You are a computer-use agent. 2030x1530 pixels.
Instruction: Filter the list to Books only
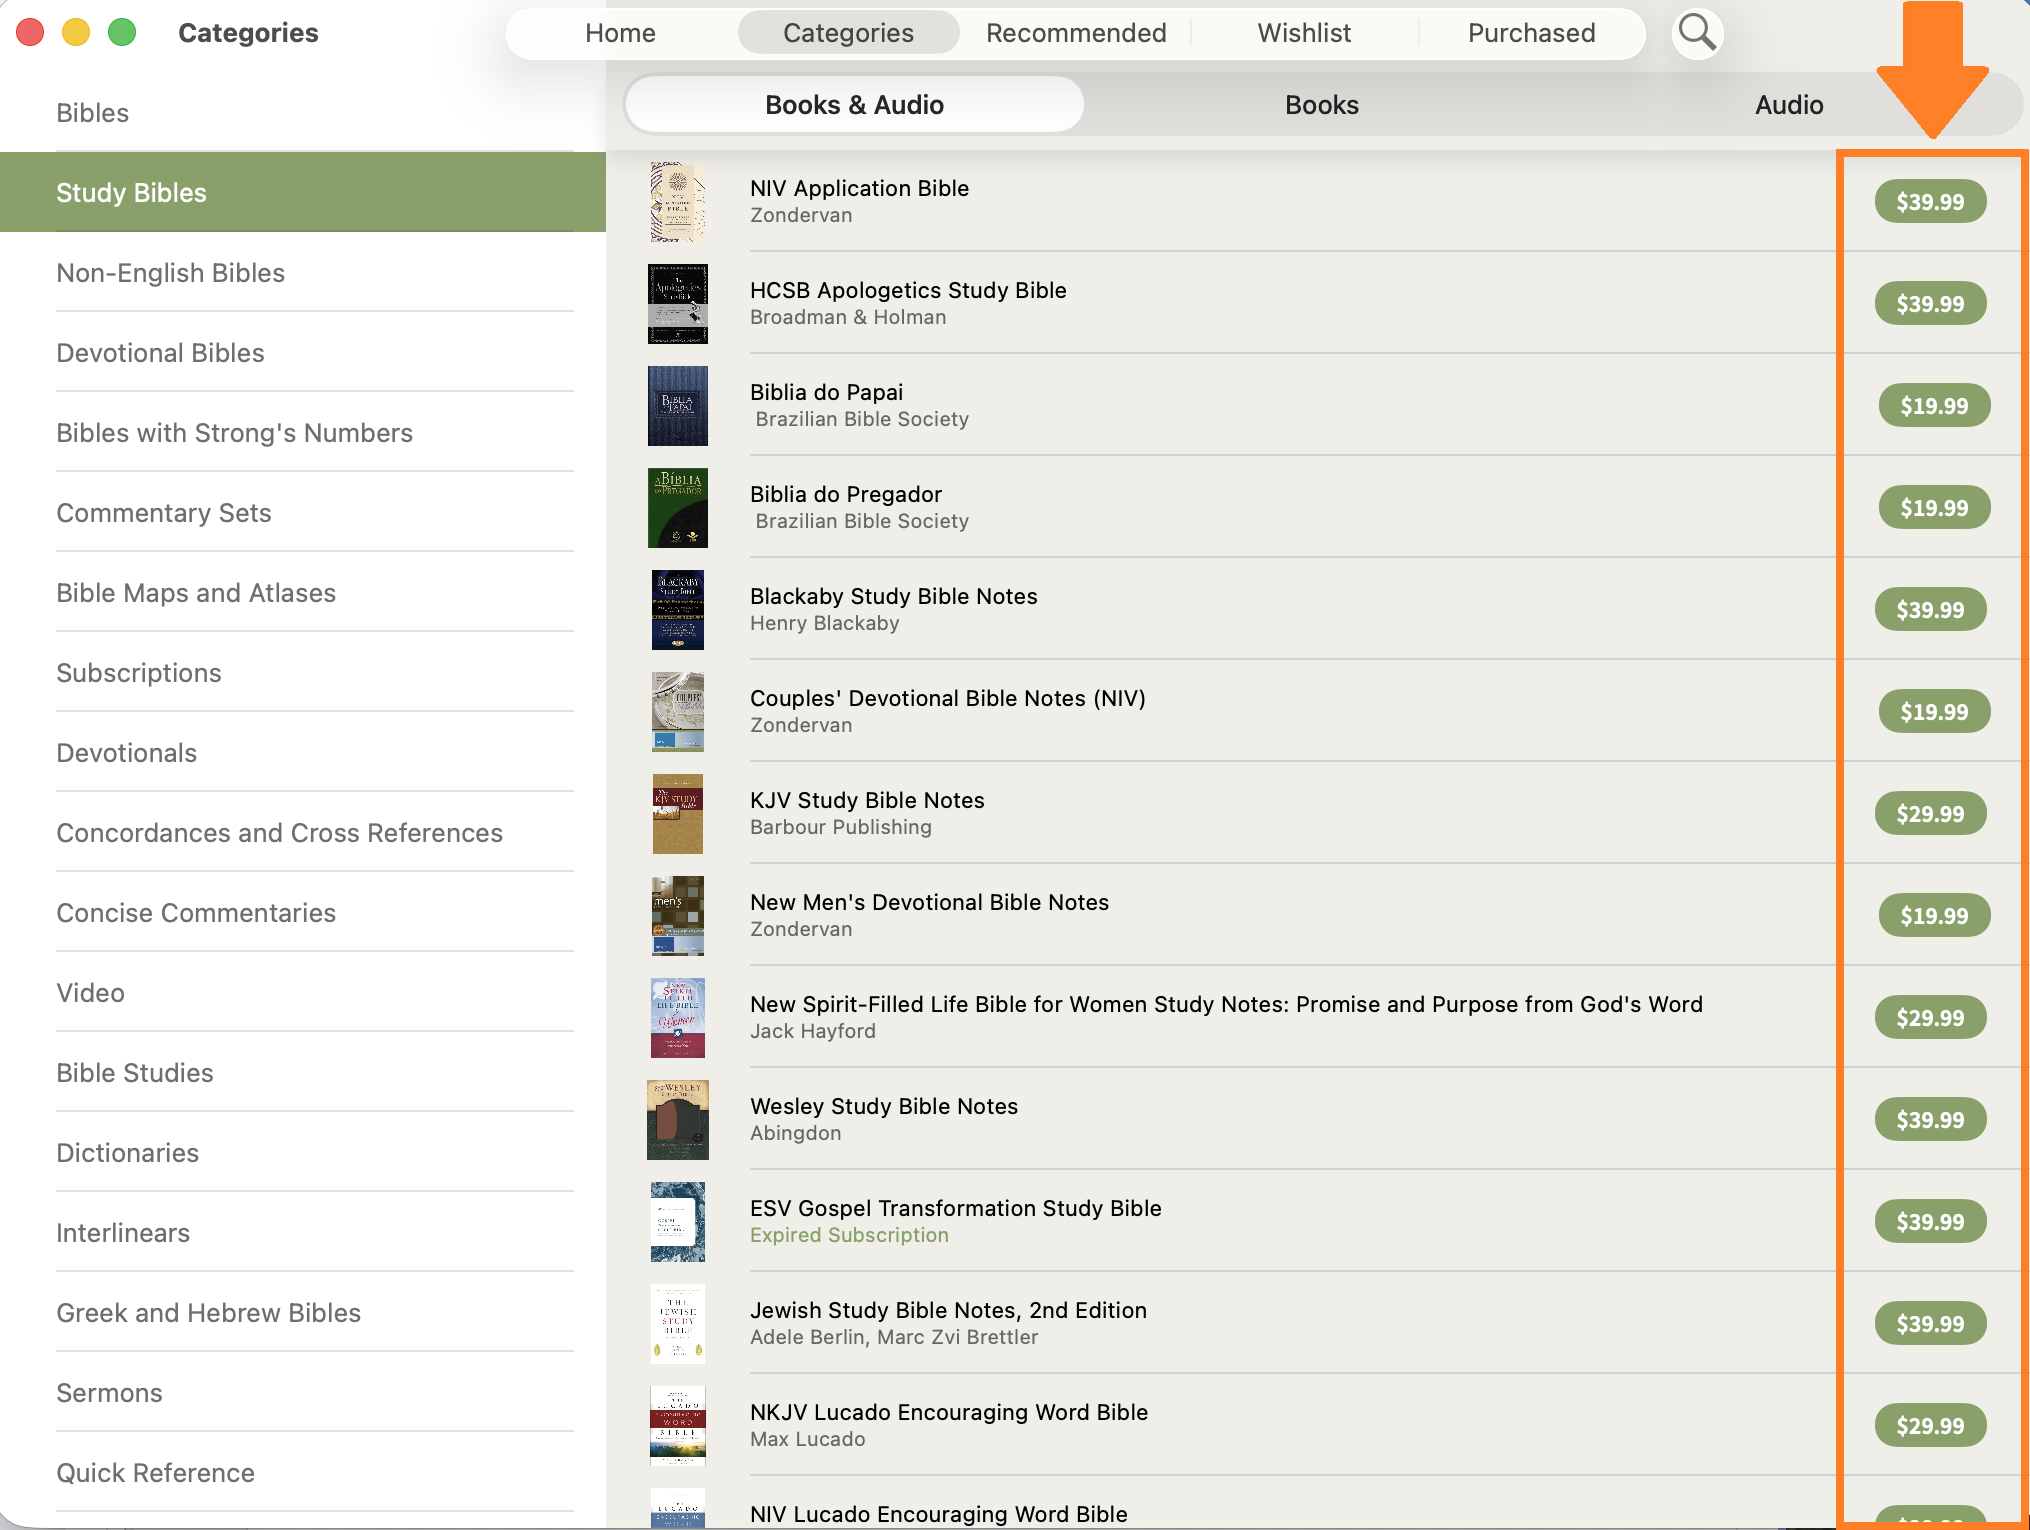tap(1321, 105)
